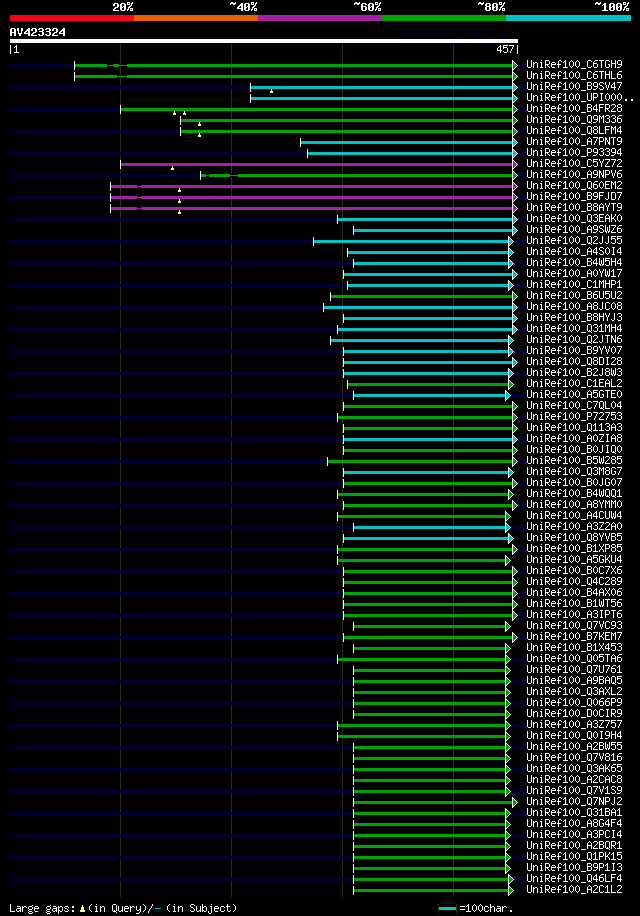
Task: Select the UniRef100_B5W285 label
Action: click(x=574, y=461)
